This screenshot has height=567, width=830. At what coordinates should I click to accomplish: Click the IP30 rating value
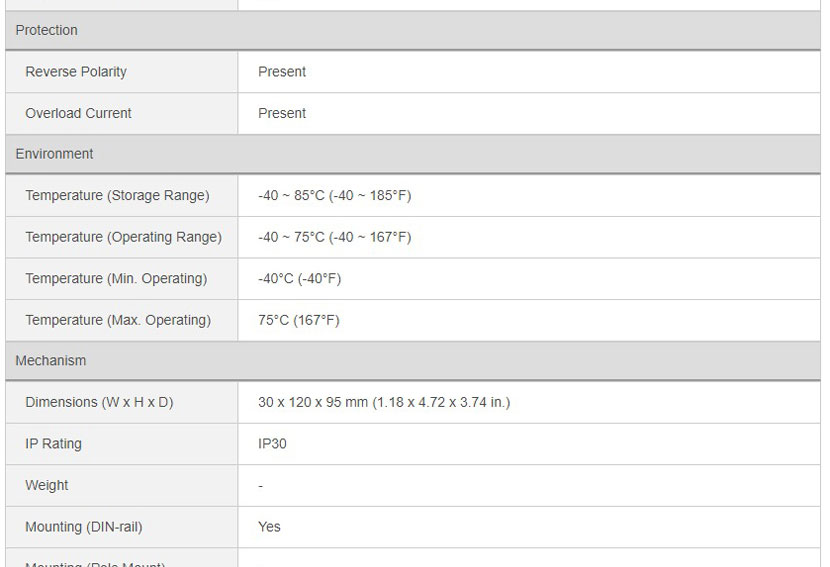click(272, 444)
